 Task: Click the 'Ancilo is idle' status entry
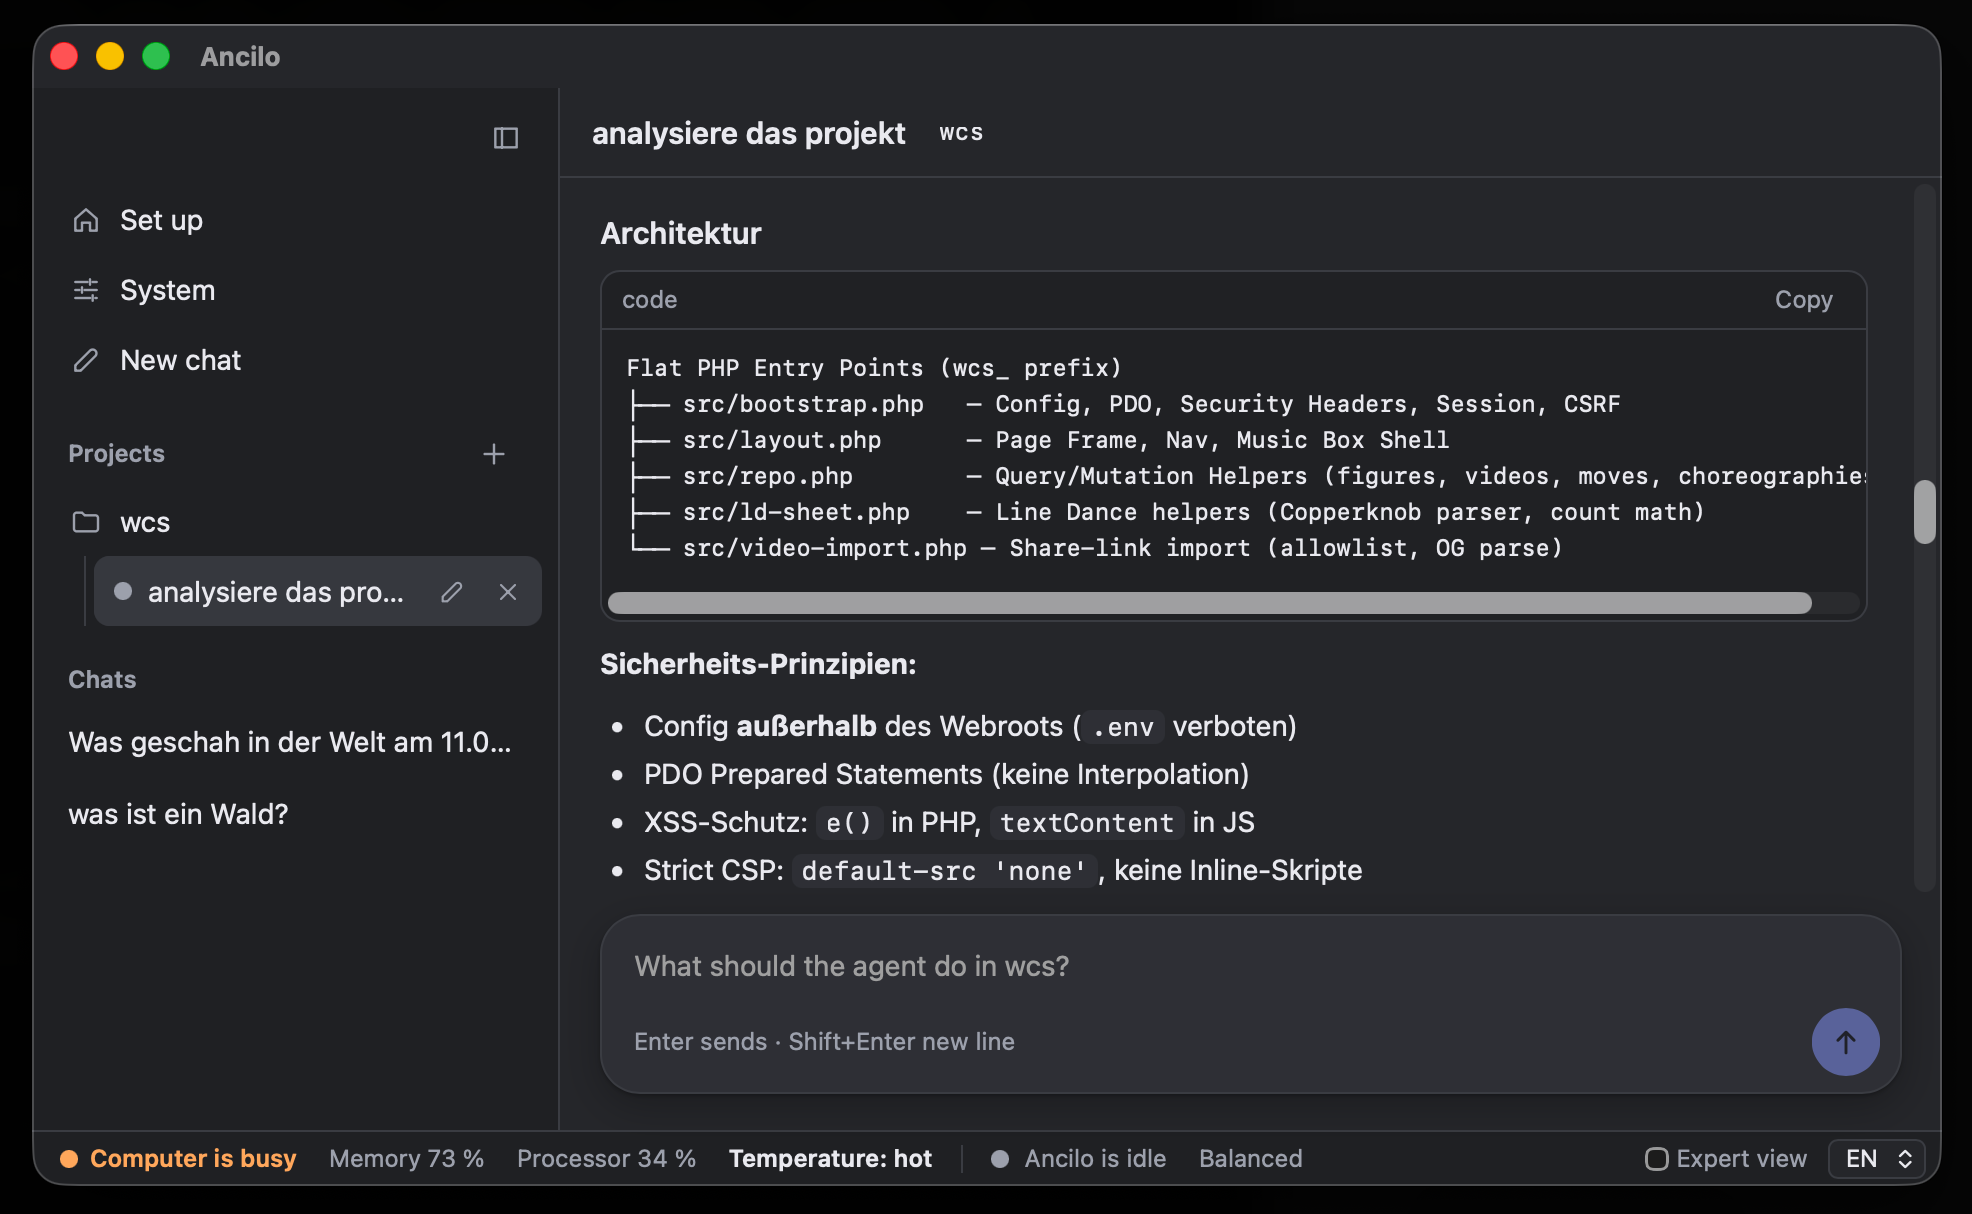1078,1159
